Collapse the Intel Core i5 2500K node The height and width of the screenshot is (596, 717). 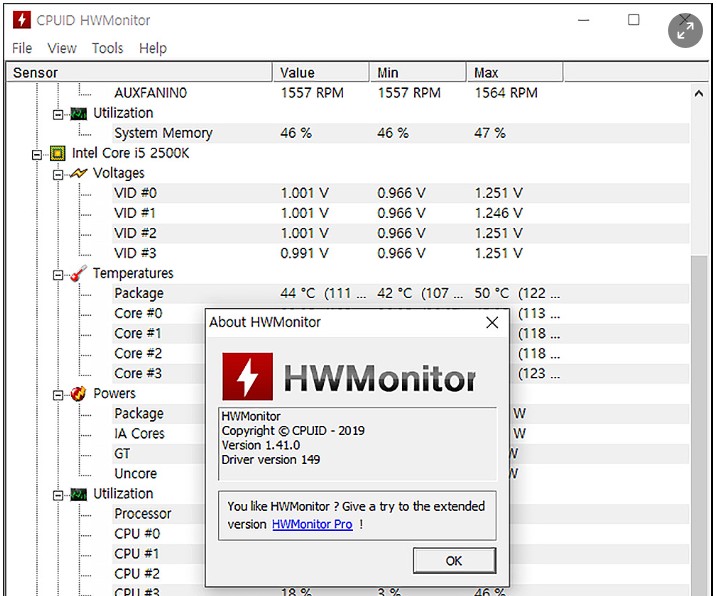37,155
